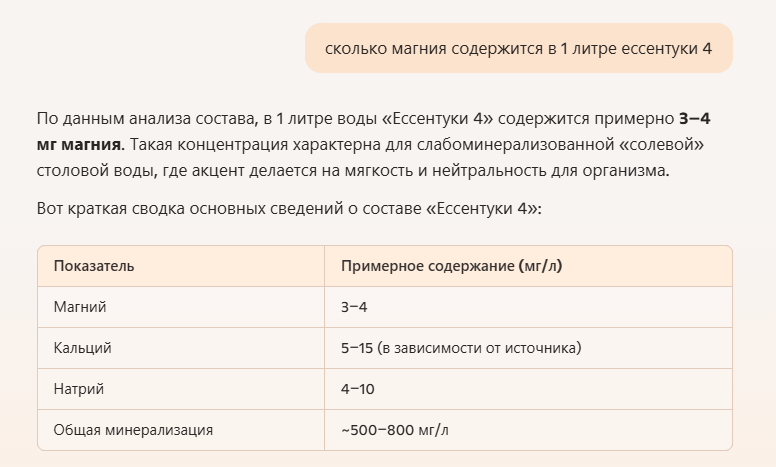The width and height of the screenshot is (776, 467).
Task: Click the phrase "нейтральность для организма"
Action: [550, 171]
